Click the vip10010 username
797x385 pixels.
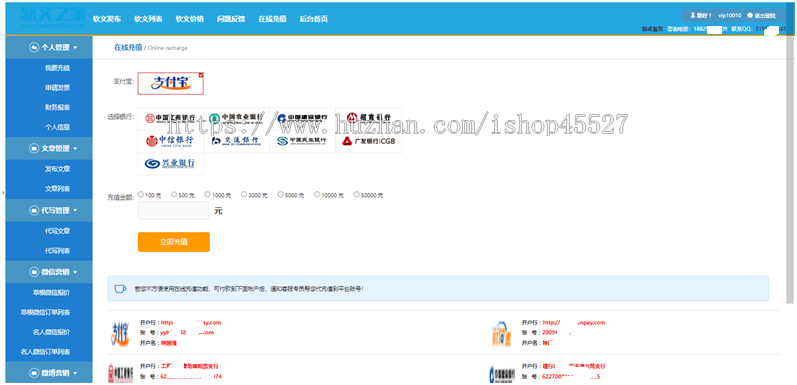729,16
